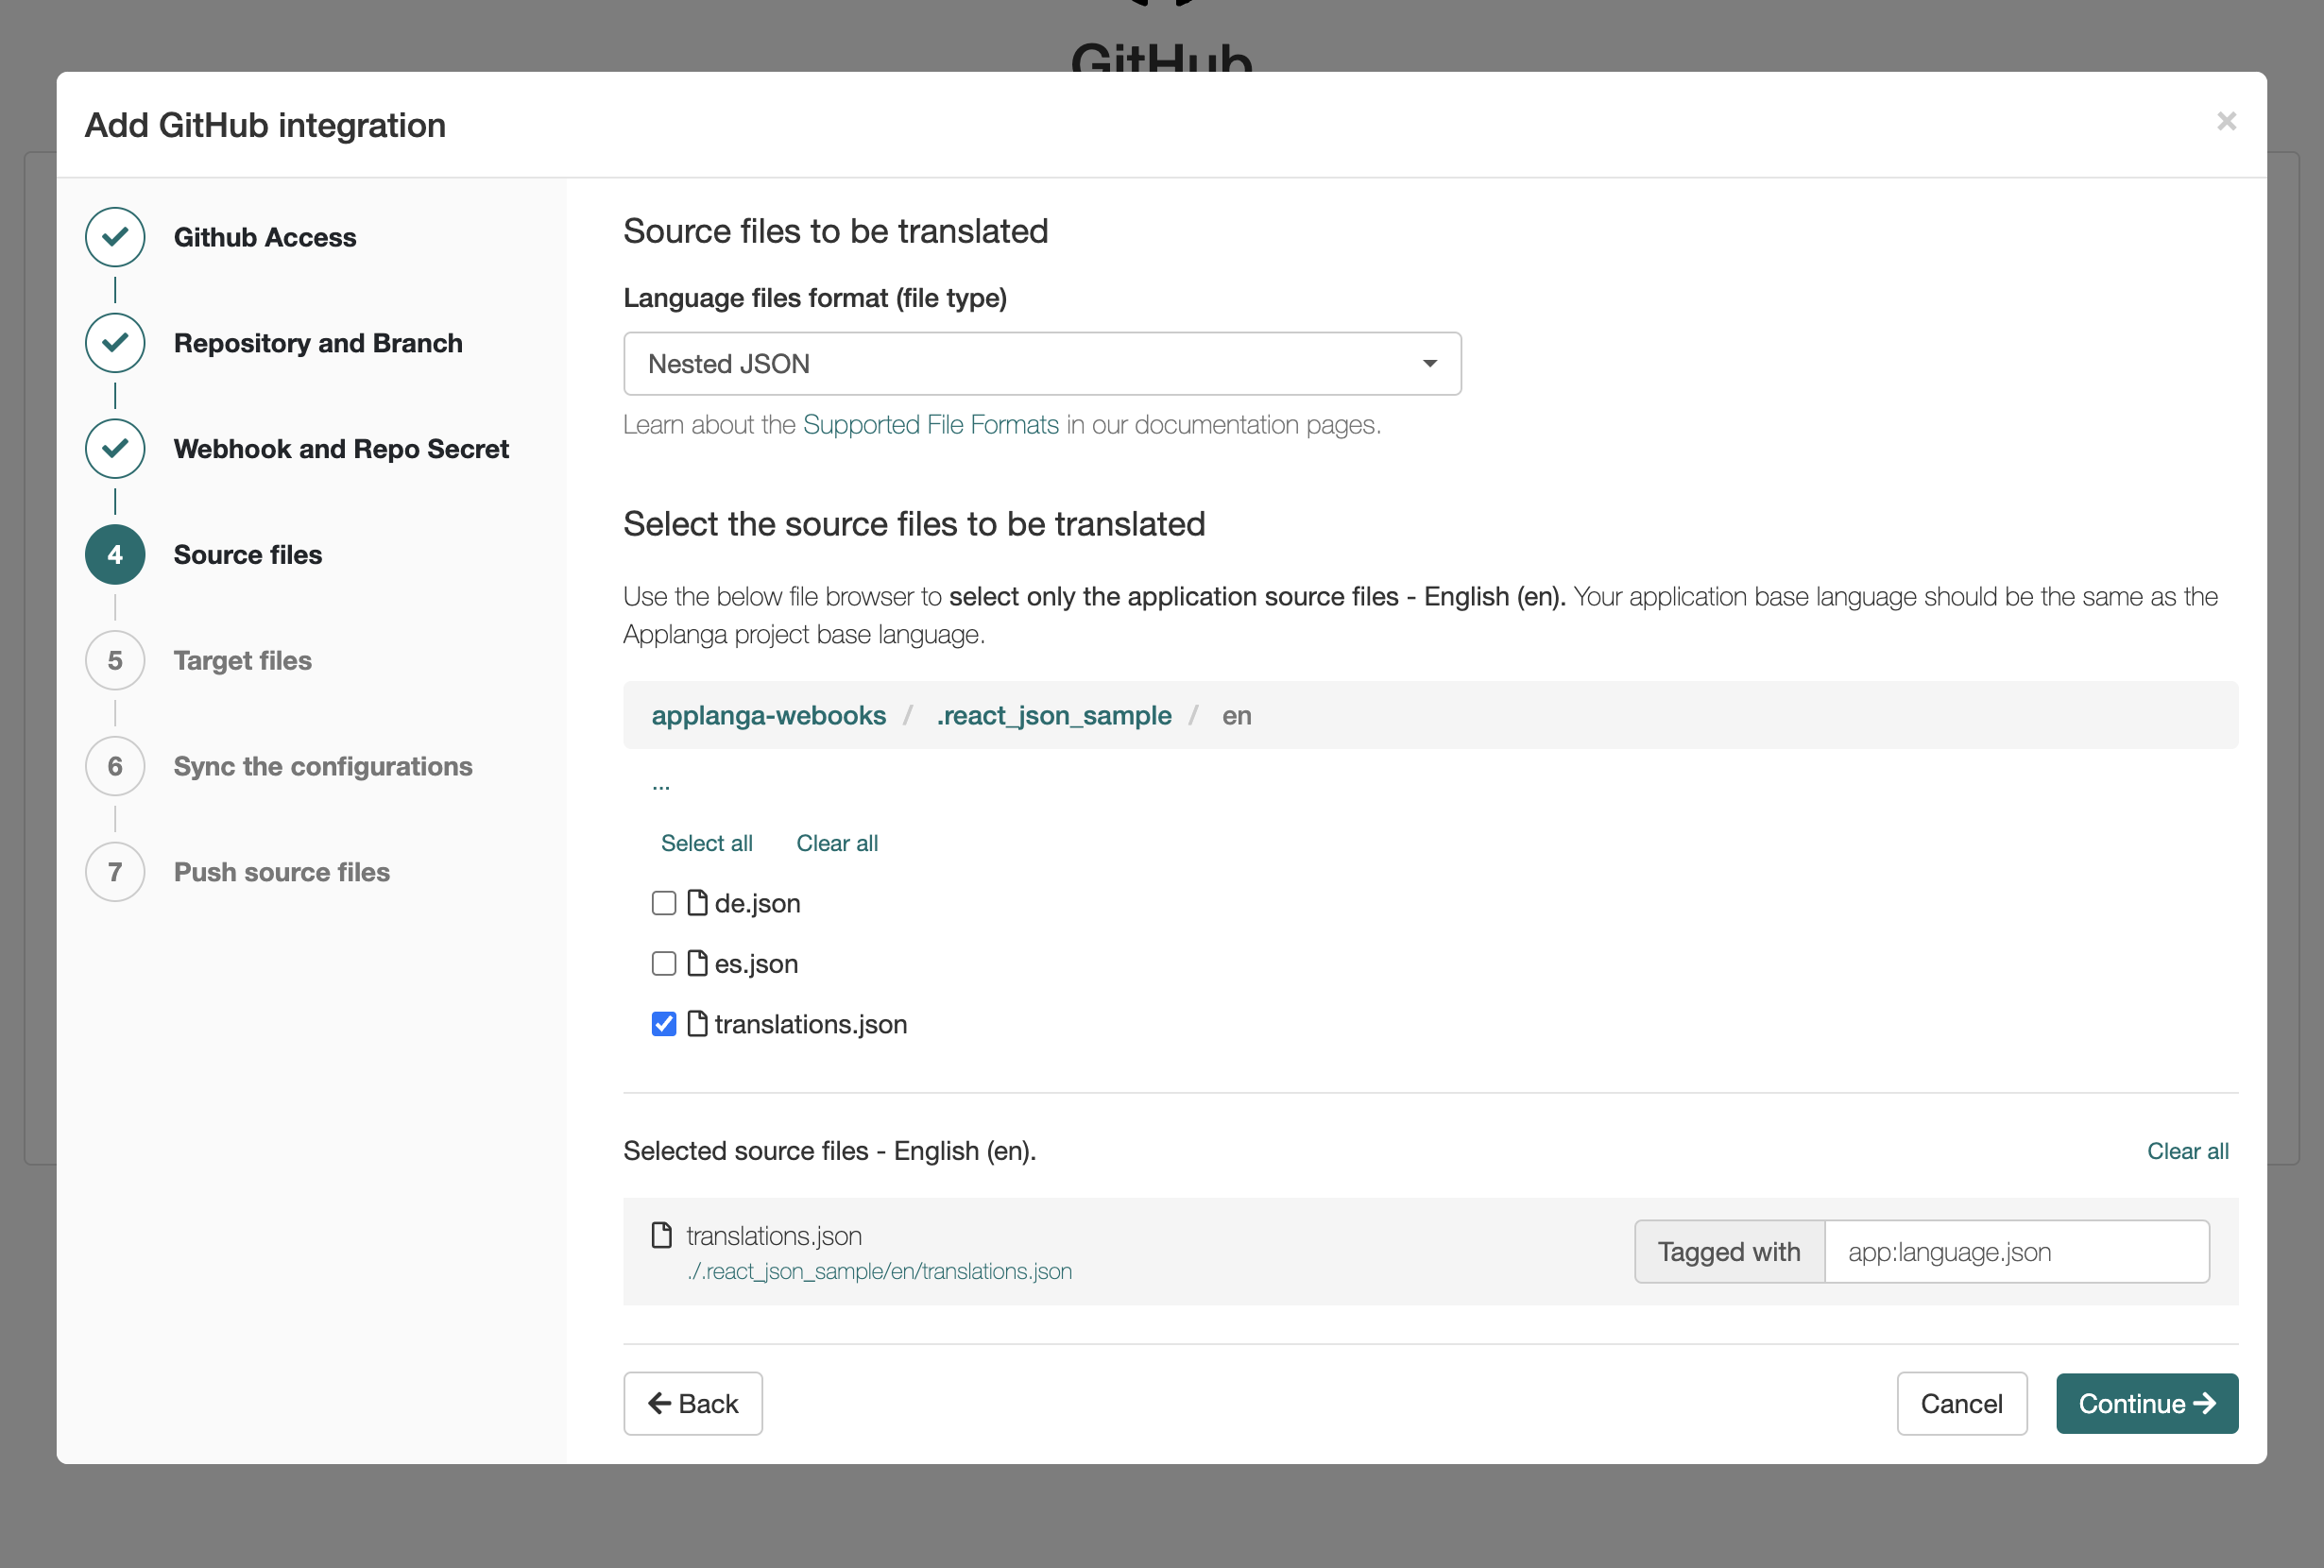Viewport: 2324px width, 1568px height.
Task: Click Clear all for selected source files
Action: pyautogui.click(x=2188, y=1152)
